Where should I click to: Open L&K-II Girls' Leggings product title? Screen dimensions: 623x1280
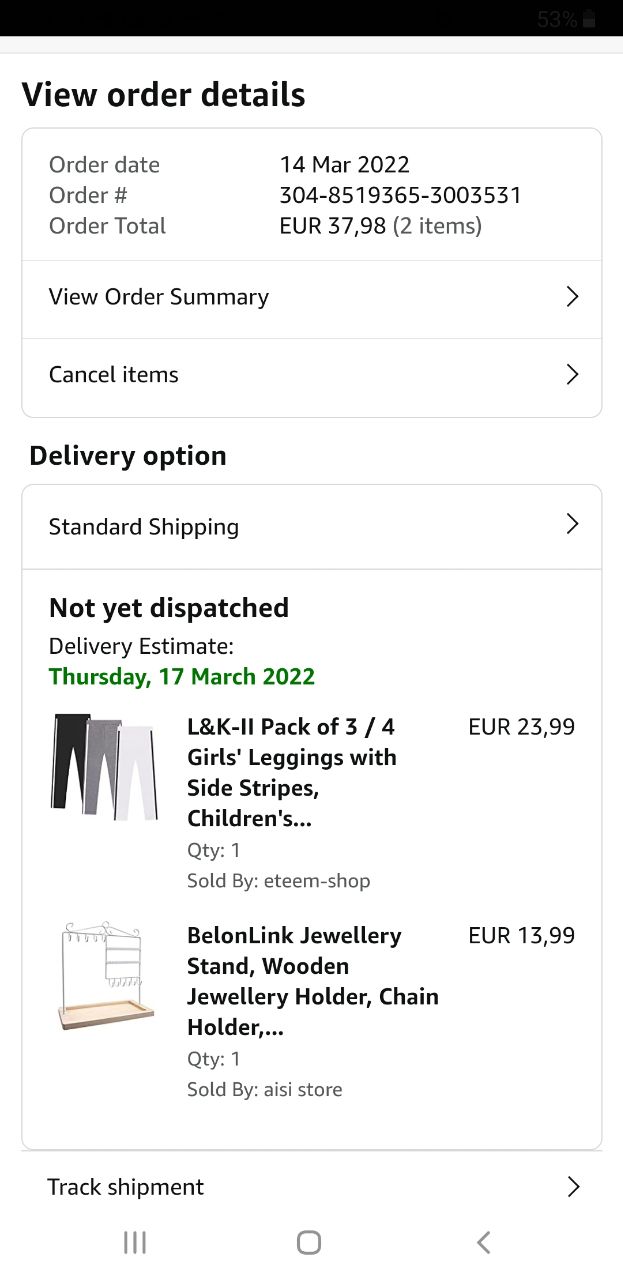(x=291, y=772)
